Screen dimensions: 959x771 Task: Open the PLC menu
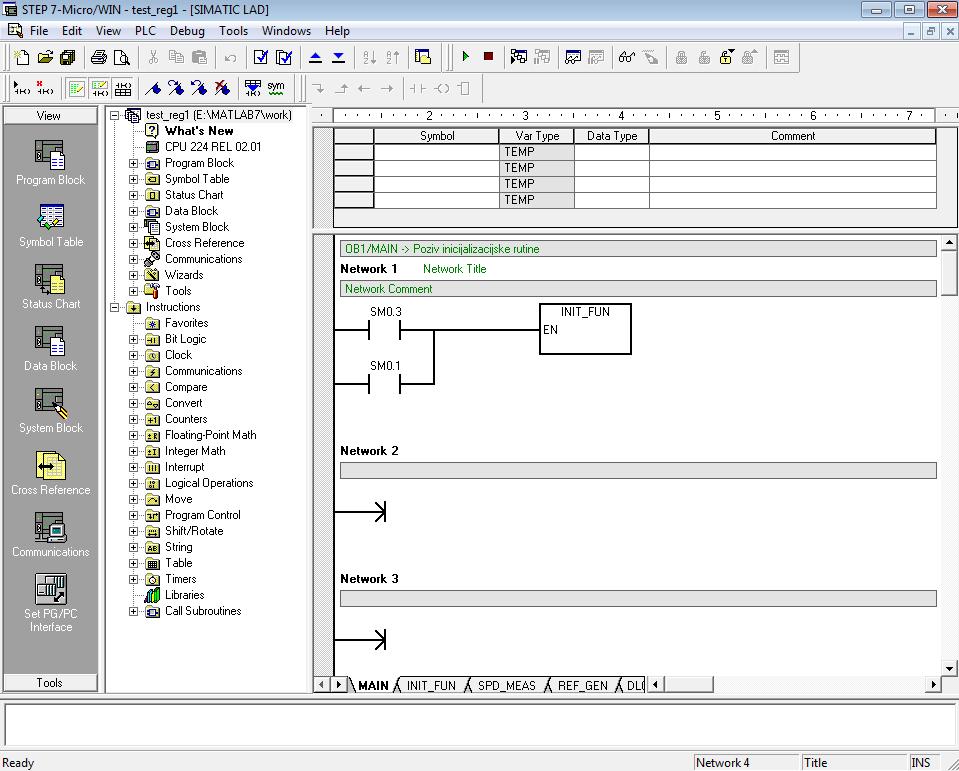[x=145, y=31]
